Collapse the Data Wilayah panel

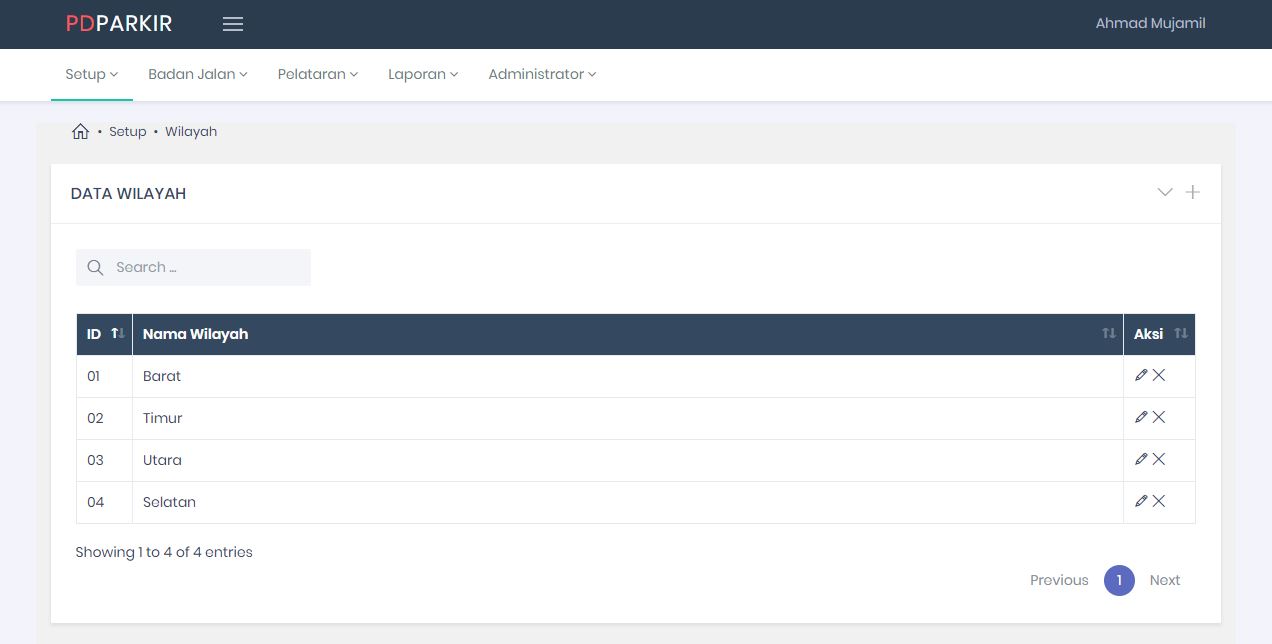1164,192
